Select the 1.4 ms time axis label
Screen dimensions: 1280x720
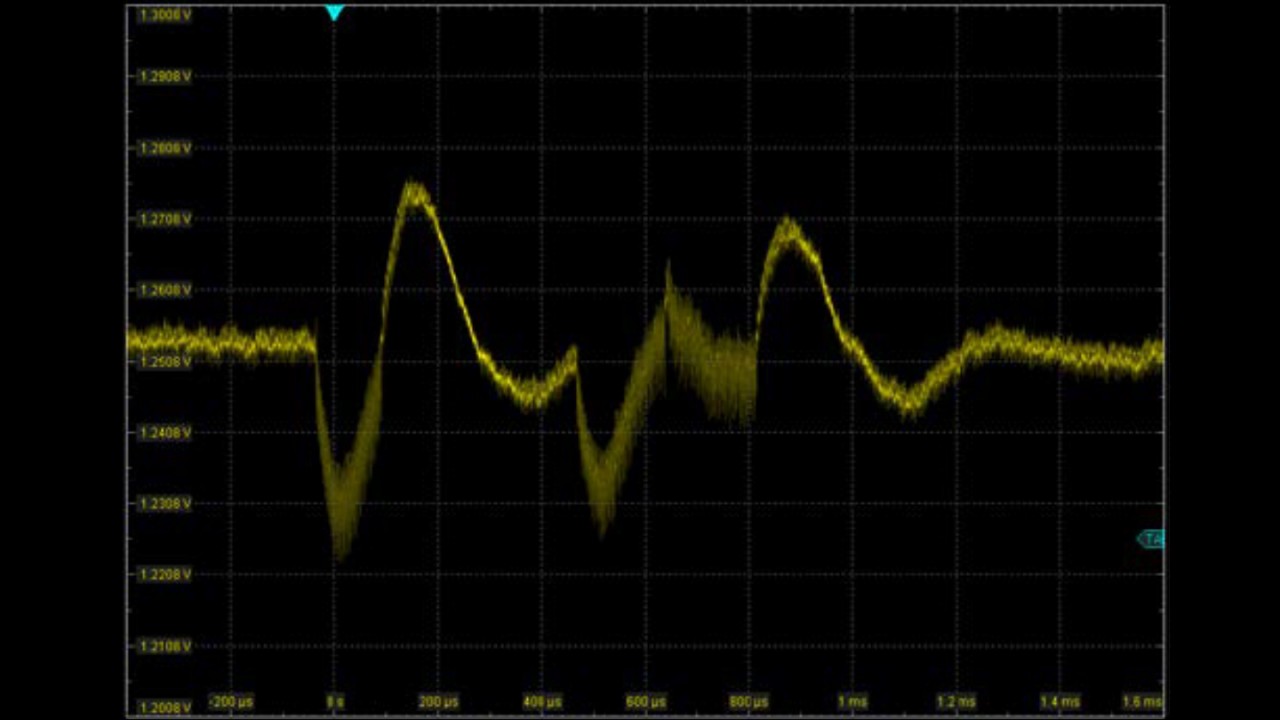tap(1059, 702)
